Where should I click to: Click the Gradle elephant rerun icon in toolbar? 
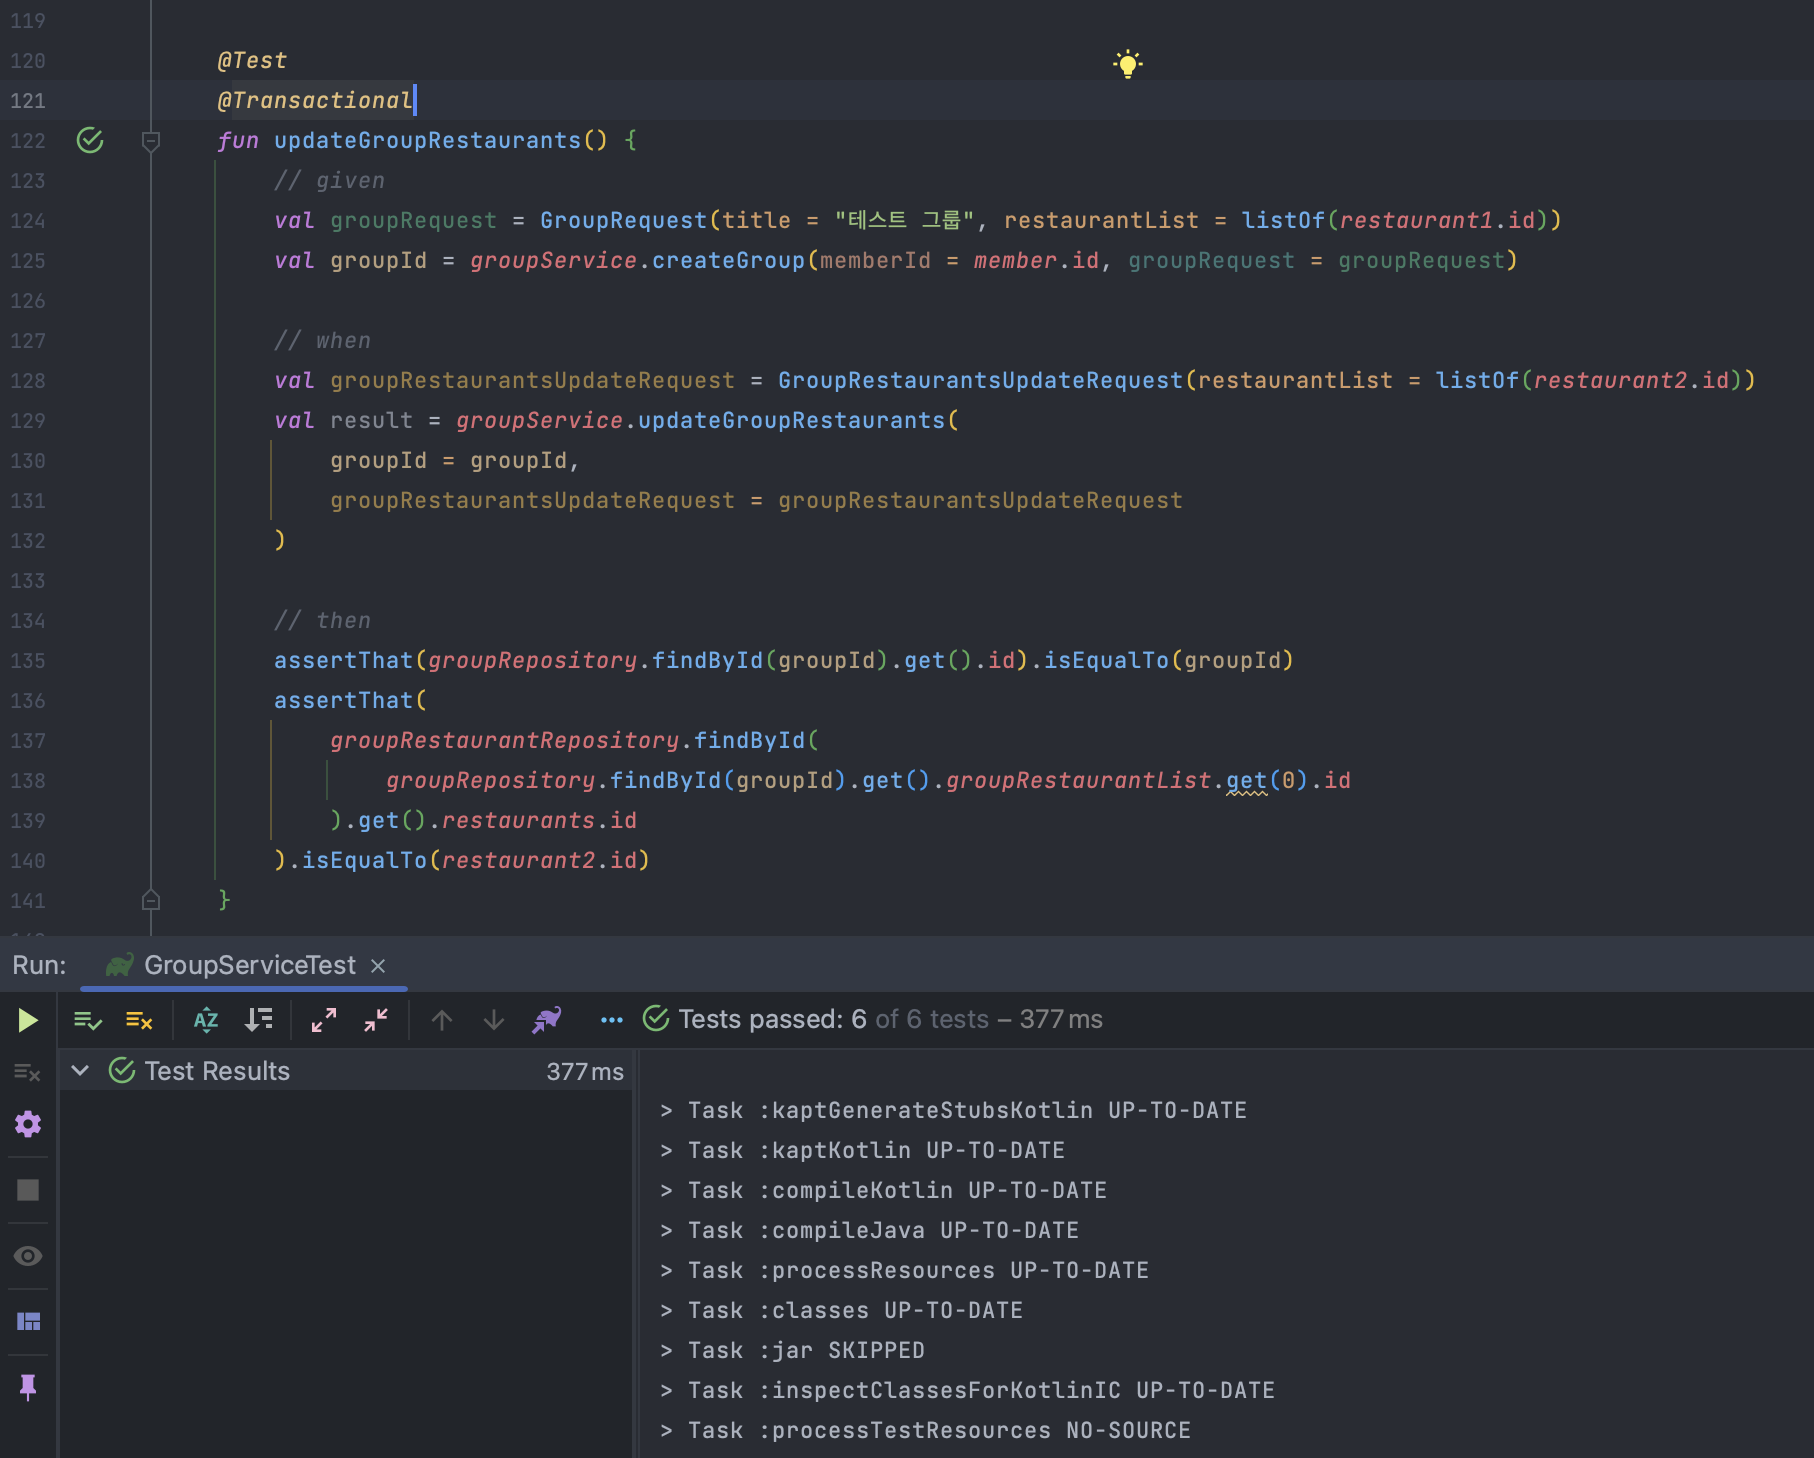click(547, 1020)
